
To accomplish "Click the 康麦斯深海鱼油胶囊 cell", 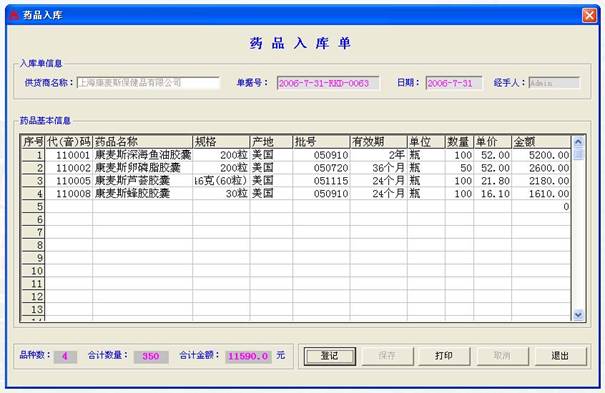I will 142,155.
